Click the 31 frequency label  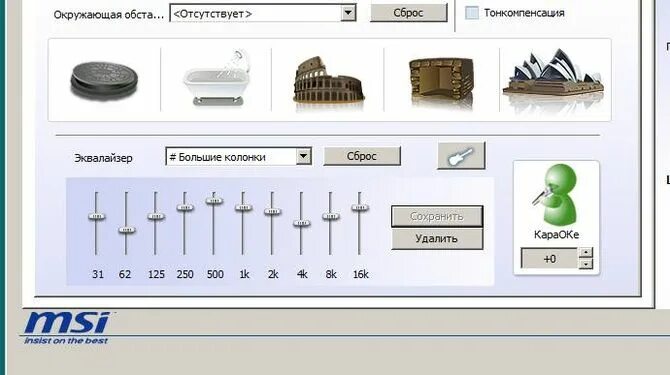tap(98, 274)
